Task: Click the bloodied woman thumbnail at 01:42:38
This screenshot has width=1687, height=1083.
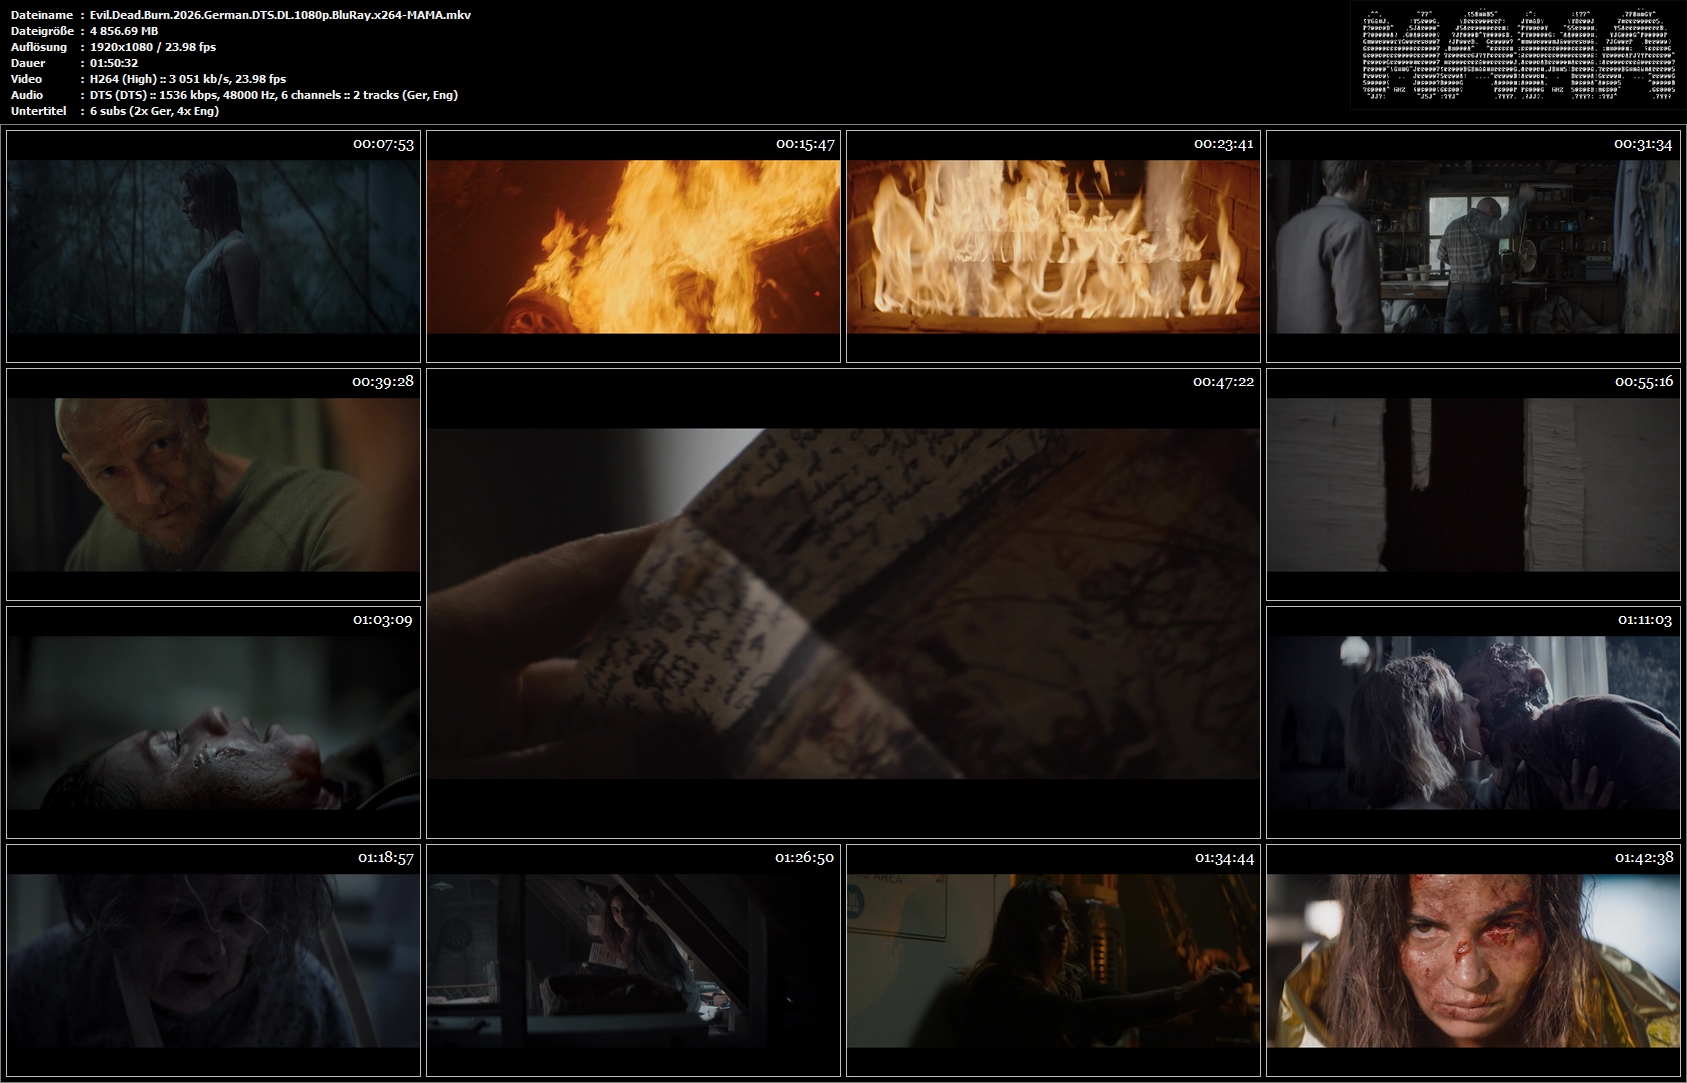Action: [1473, 961]
